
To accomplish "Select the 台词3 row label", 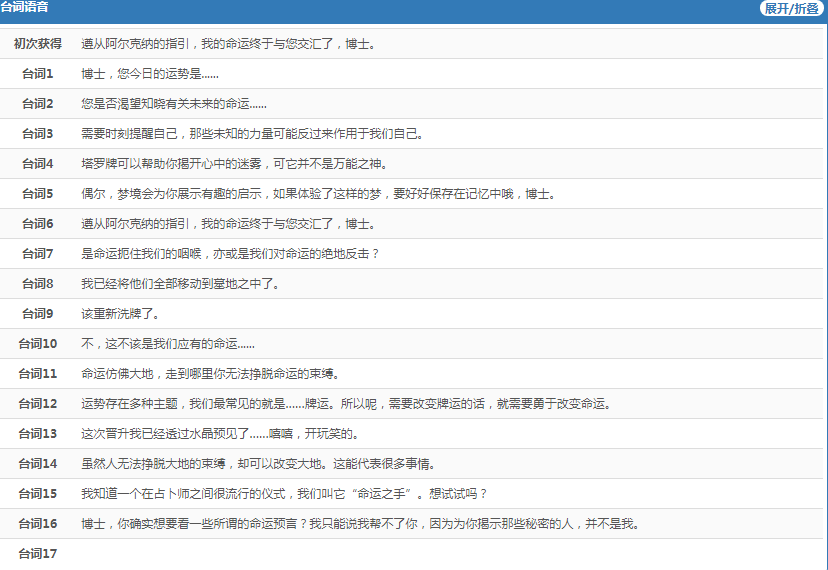I will 37,134.
